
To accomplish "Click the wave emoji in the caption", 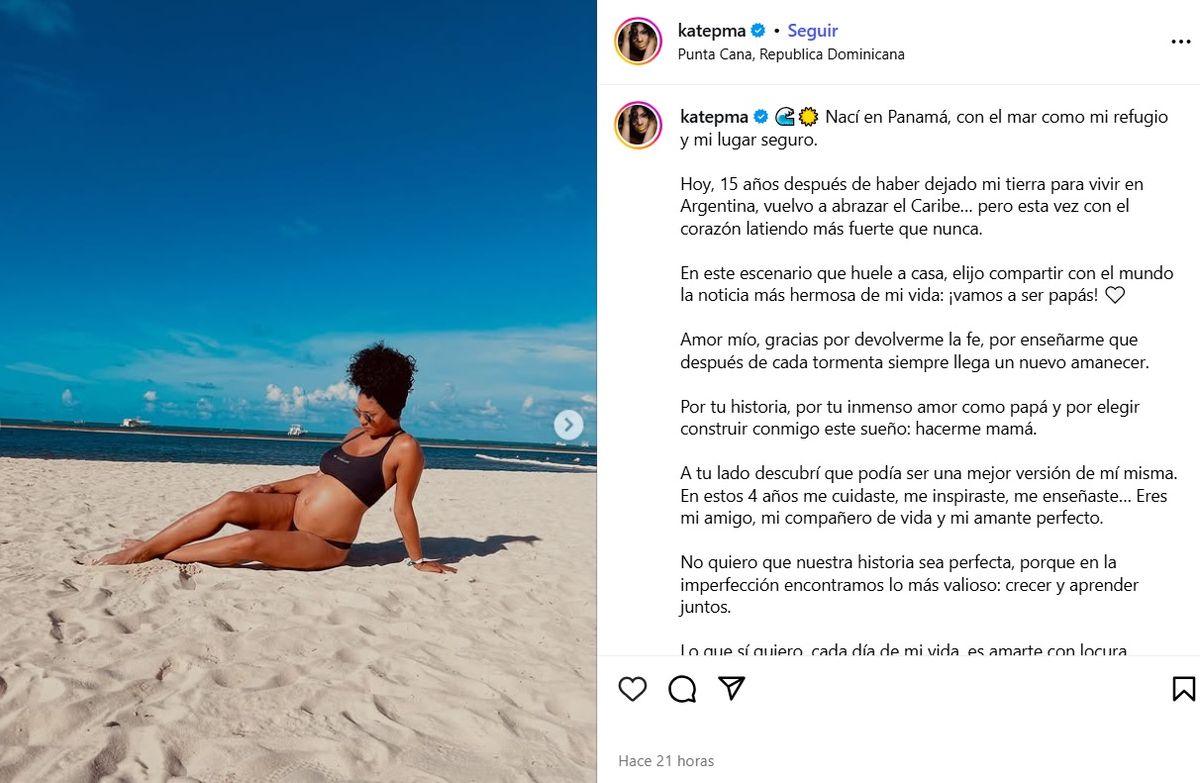I will [x=785, y=116].
